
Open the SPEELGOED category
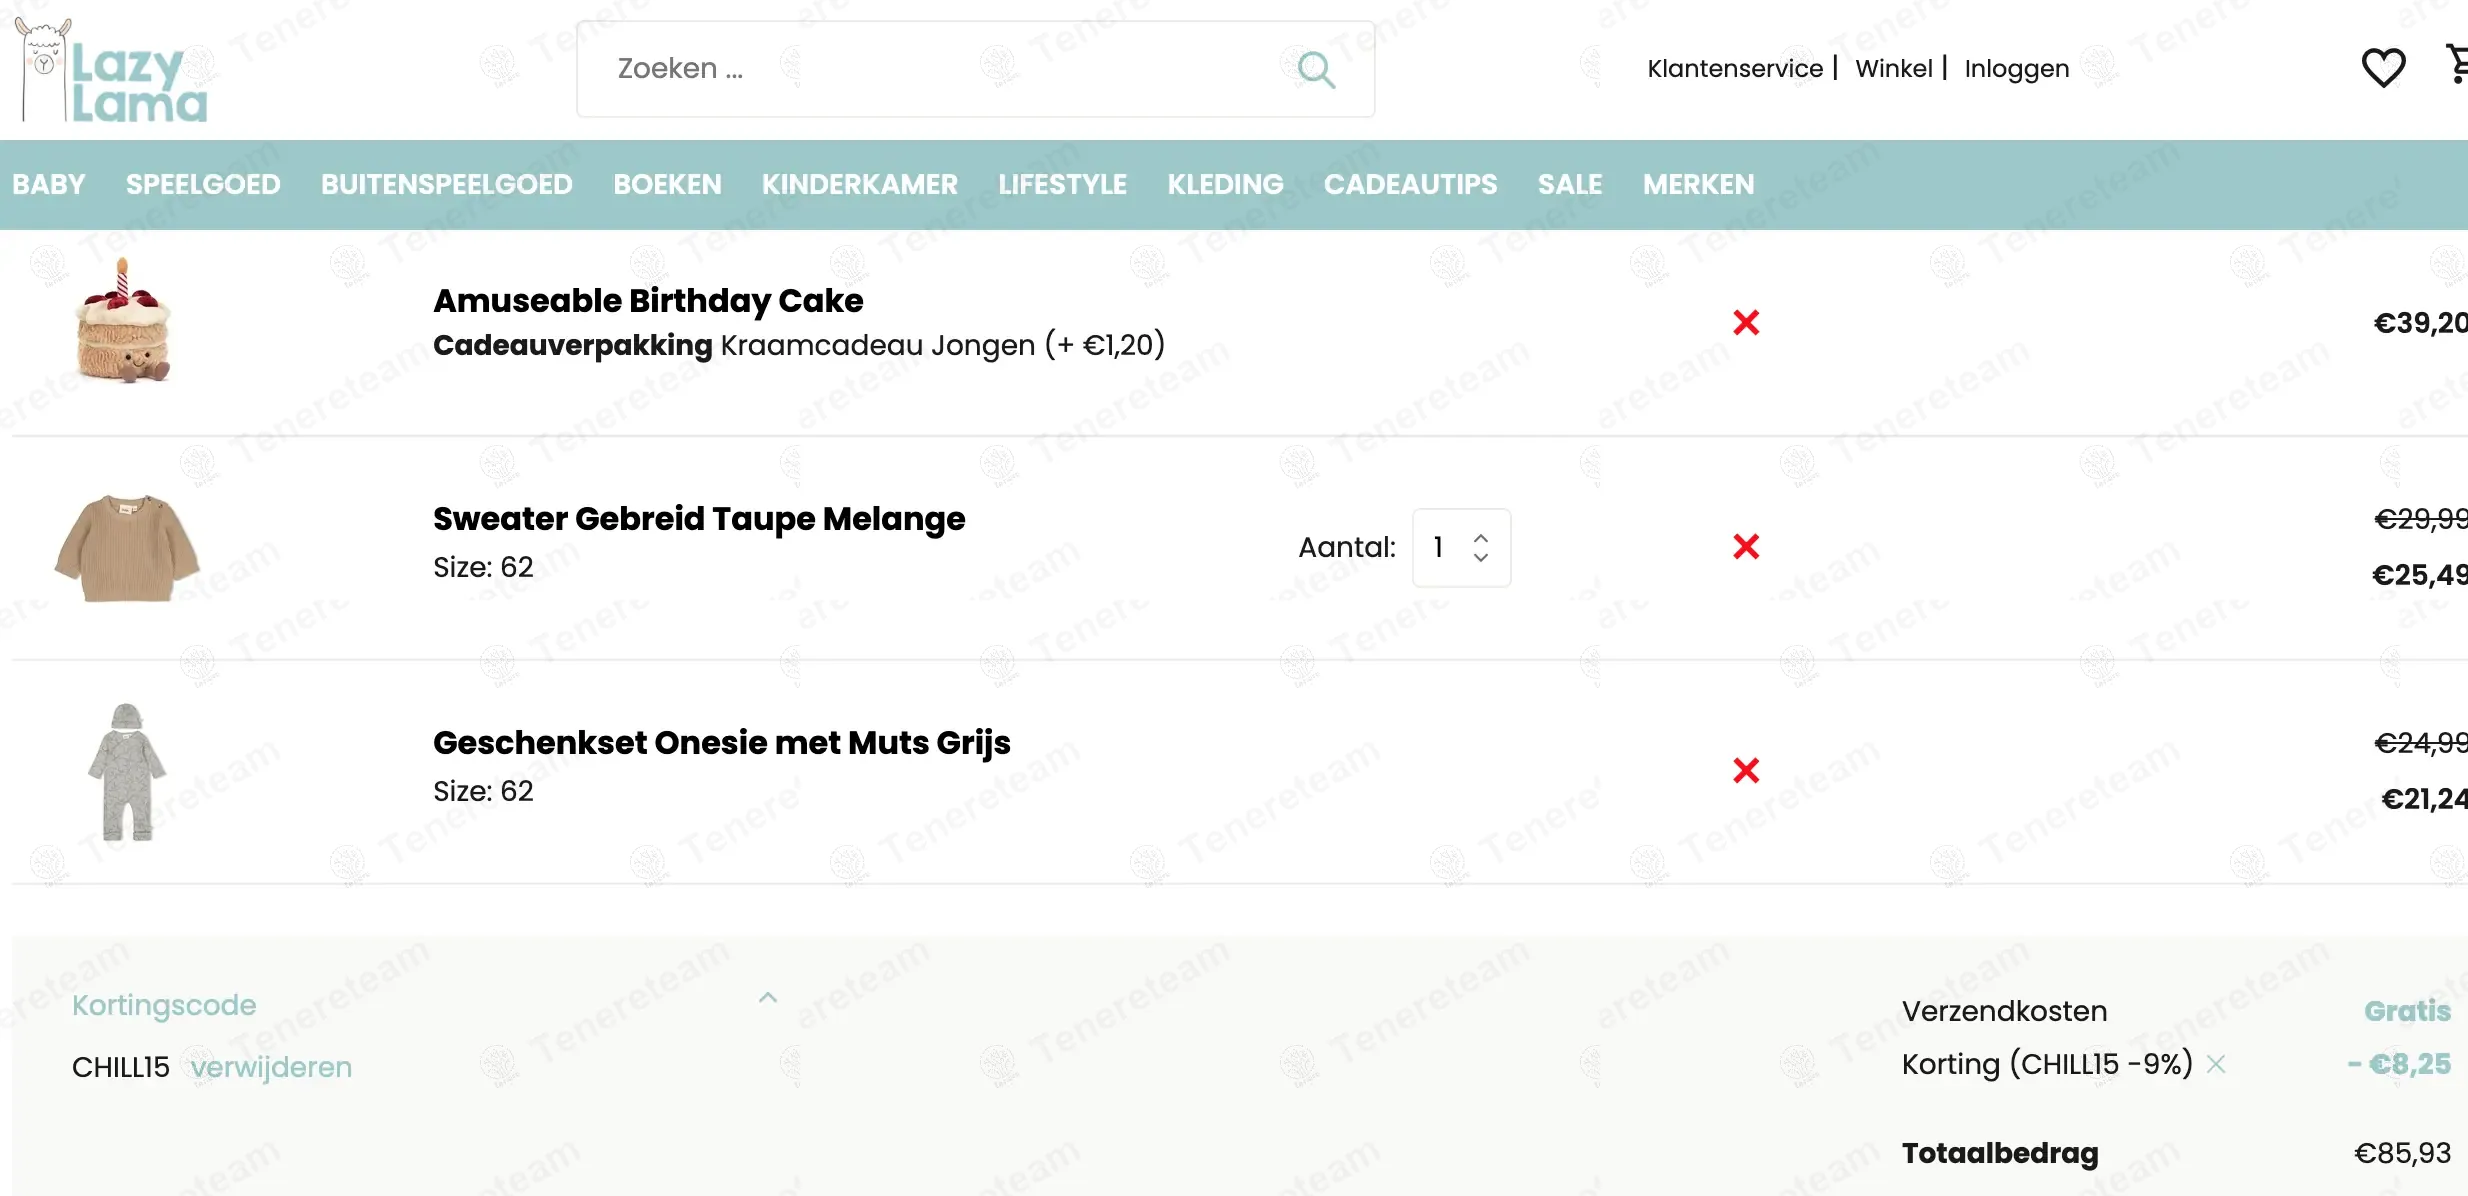point(203,184)
